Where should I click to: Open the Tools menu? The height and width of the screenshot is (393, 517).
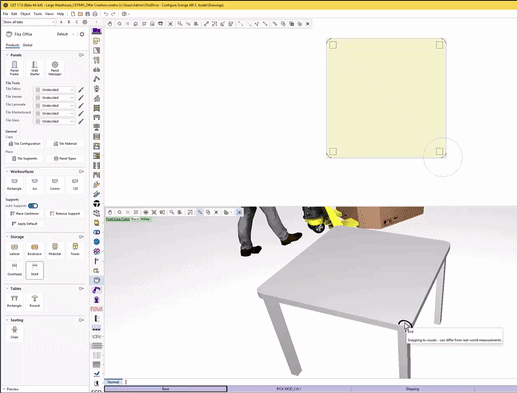38,14
